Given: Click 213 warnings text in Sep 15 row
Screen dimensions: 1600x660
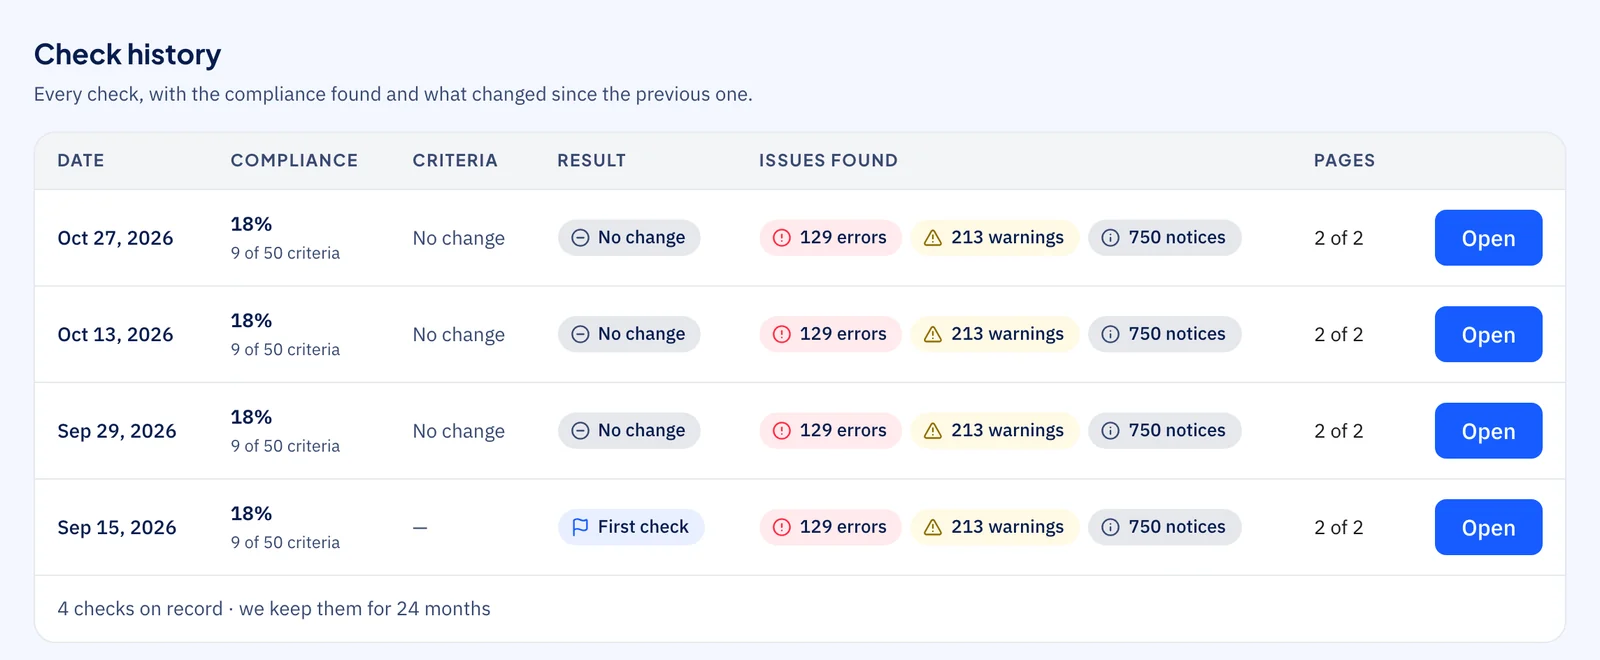Looking at the screenshot, I should (x=1007, y=527).
